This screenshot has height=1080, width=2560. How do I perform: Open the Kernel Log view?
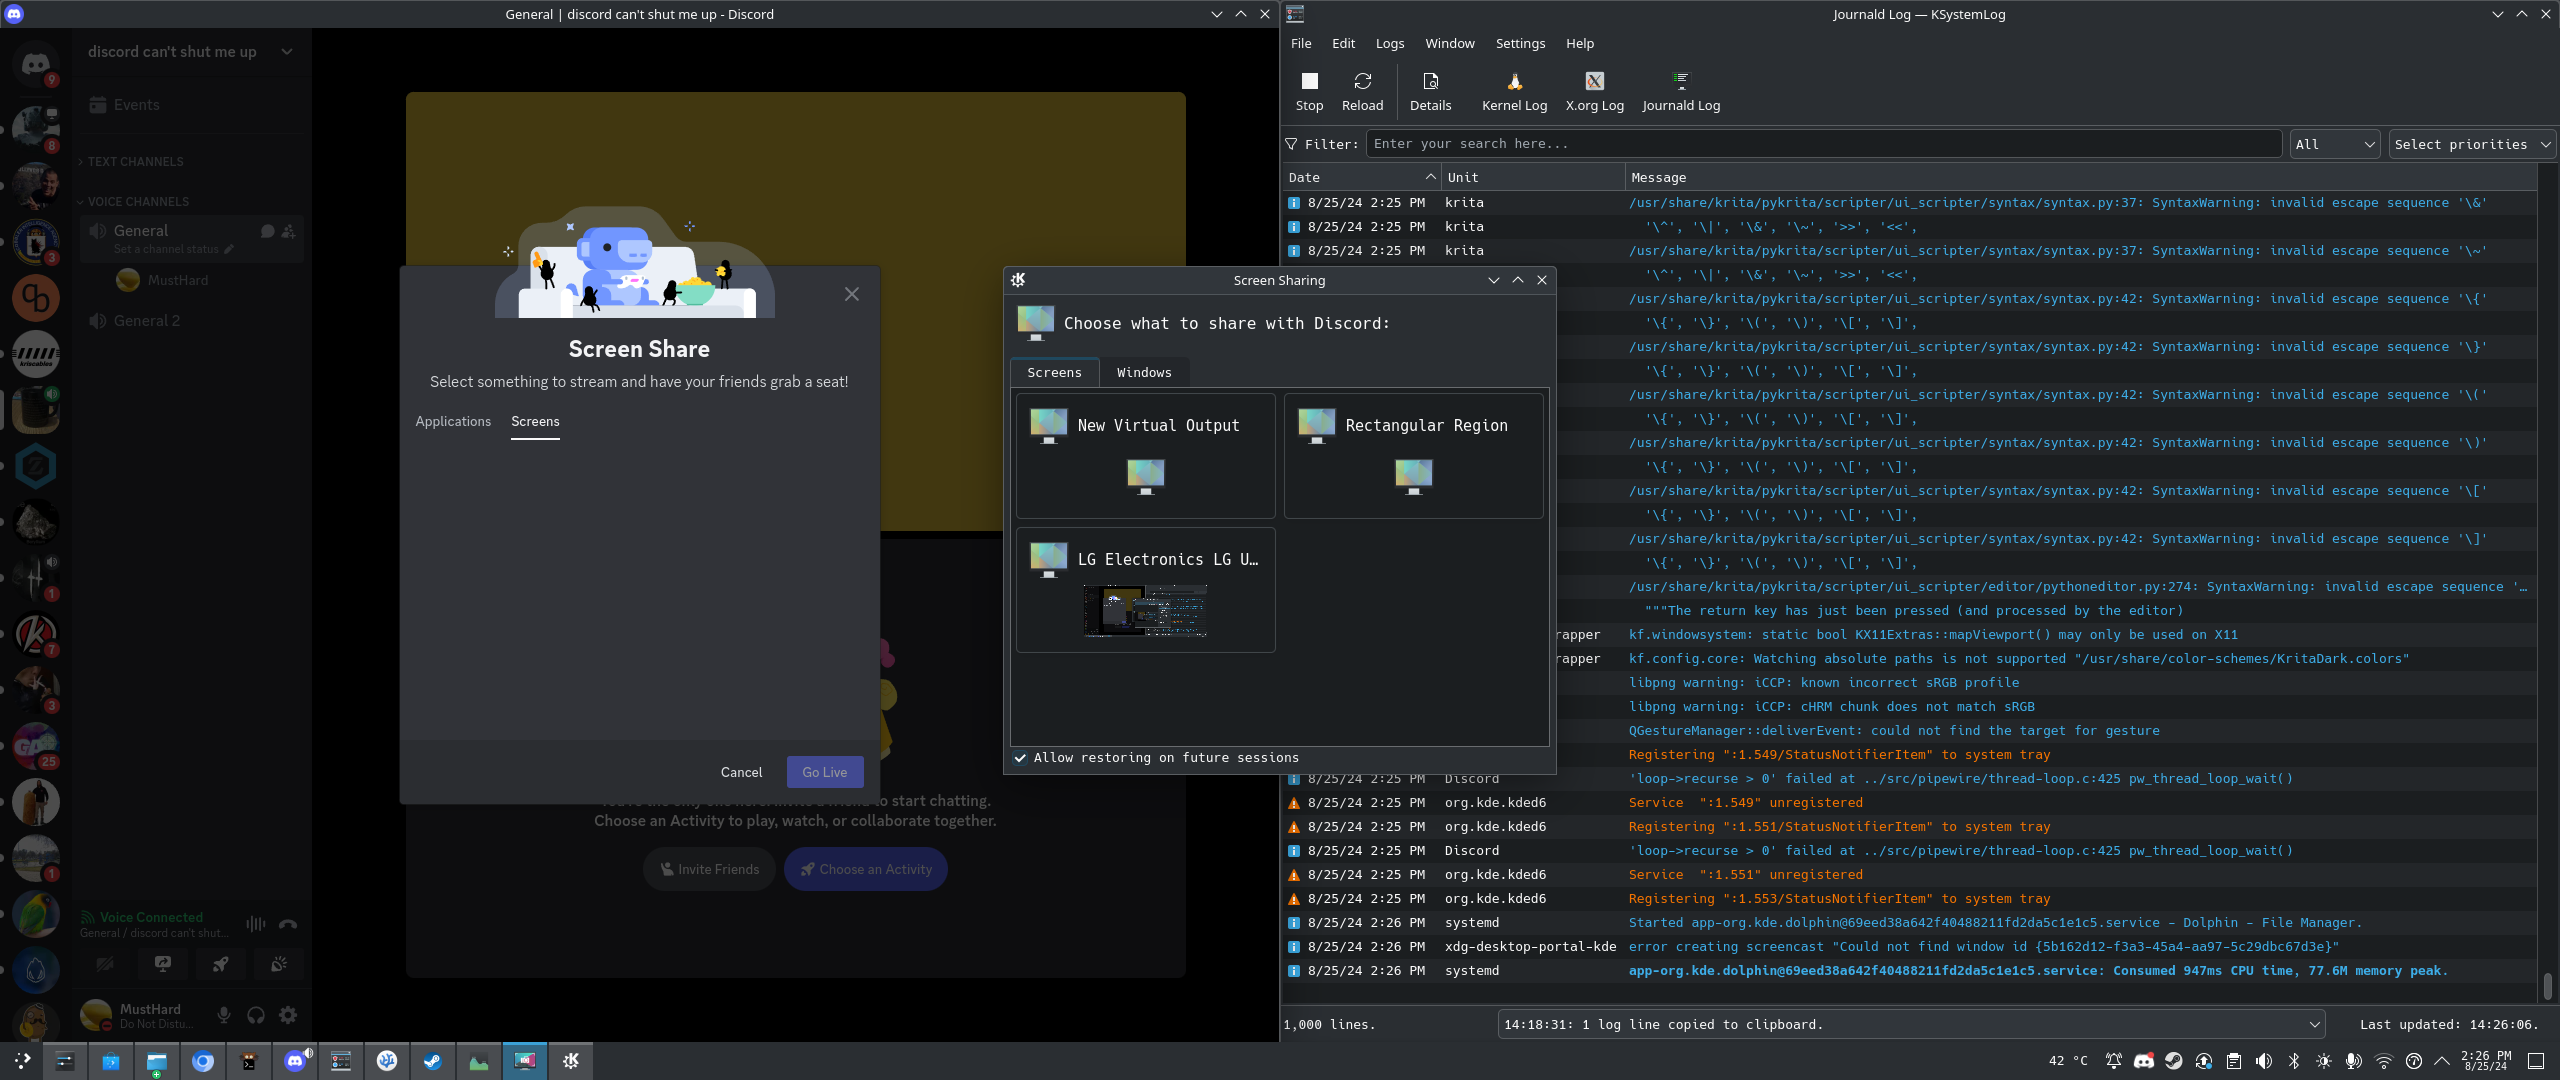[x=1514, y=92]
